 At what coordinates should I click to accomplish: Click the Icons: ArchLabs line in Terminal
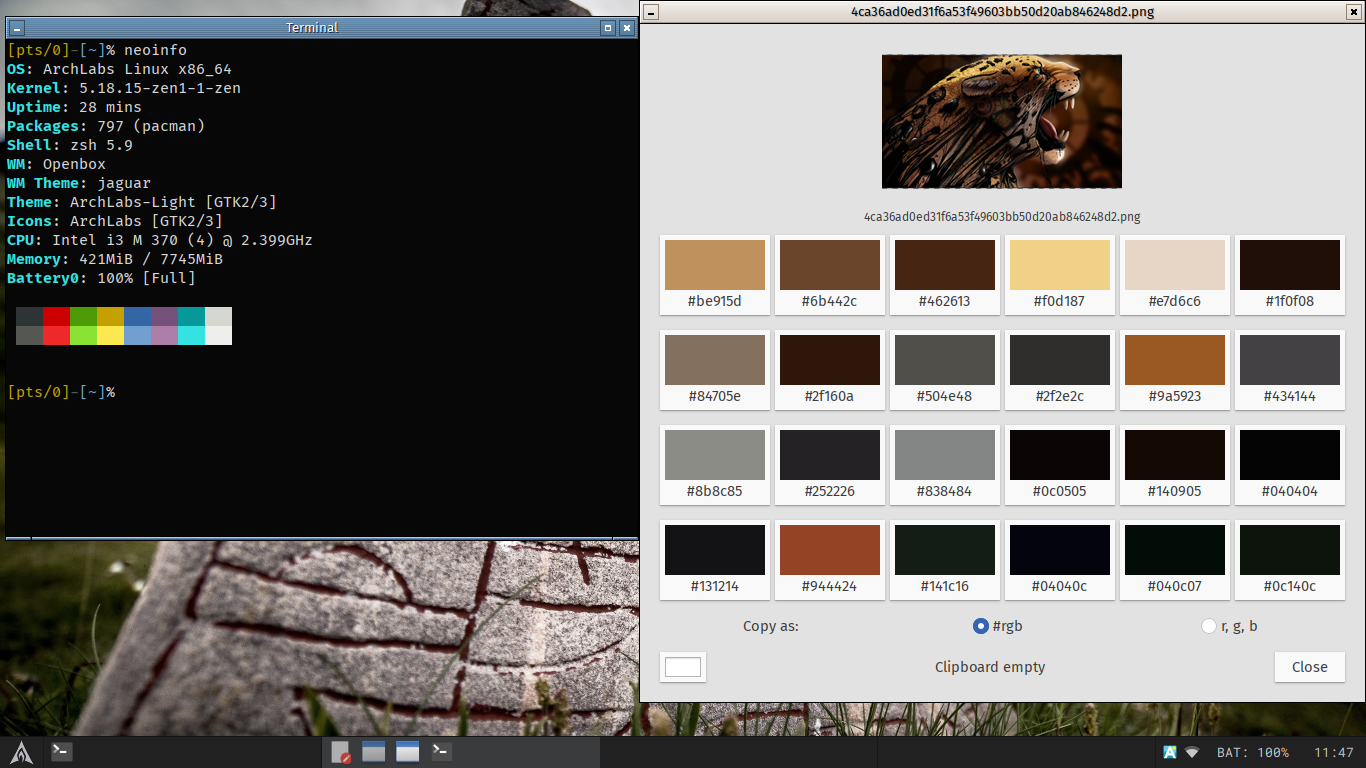click(115, 221)
